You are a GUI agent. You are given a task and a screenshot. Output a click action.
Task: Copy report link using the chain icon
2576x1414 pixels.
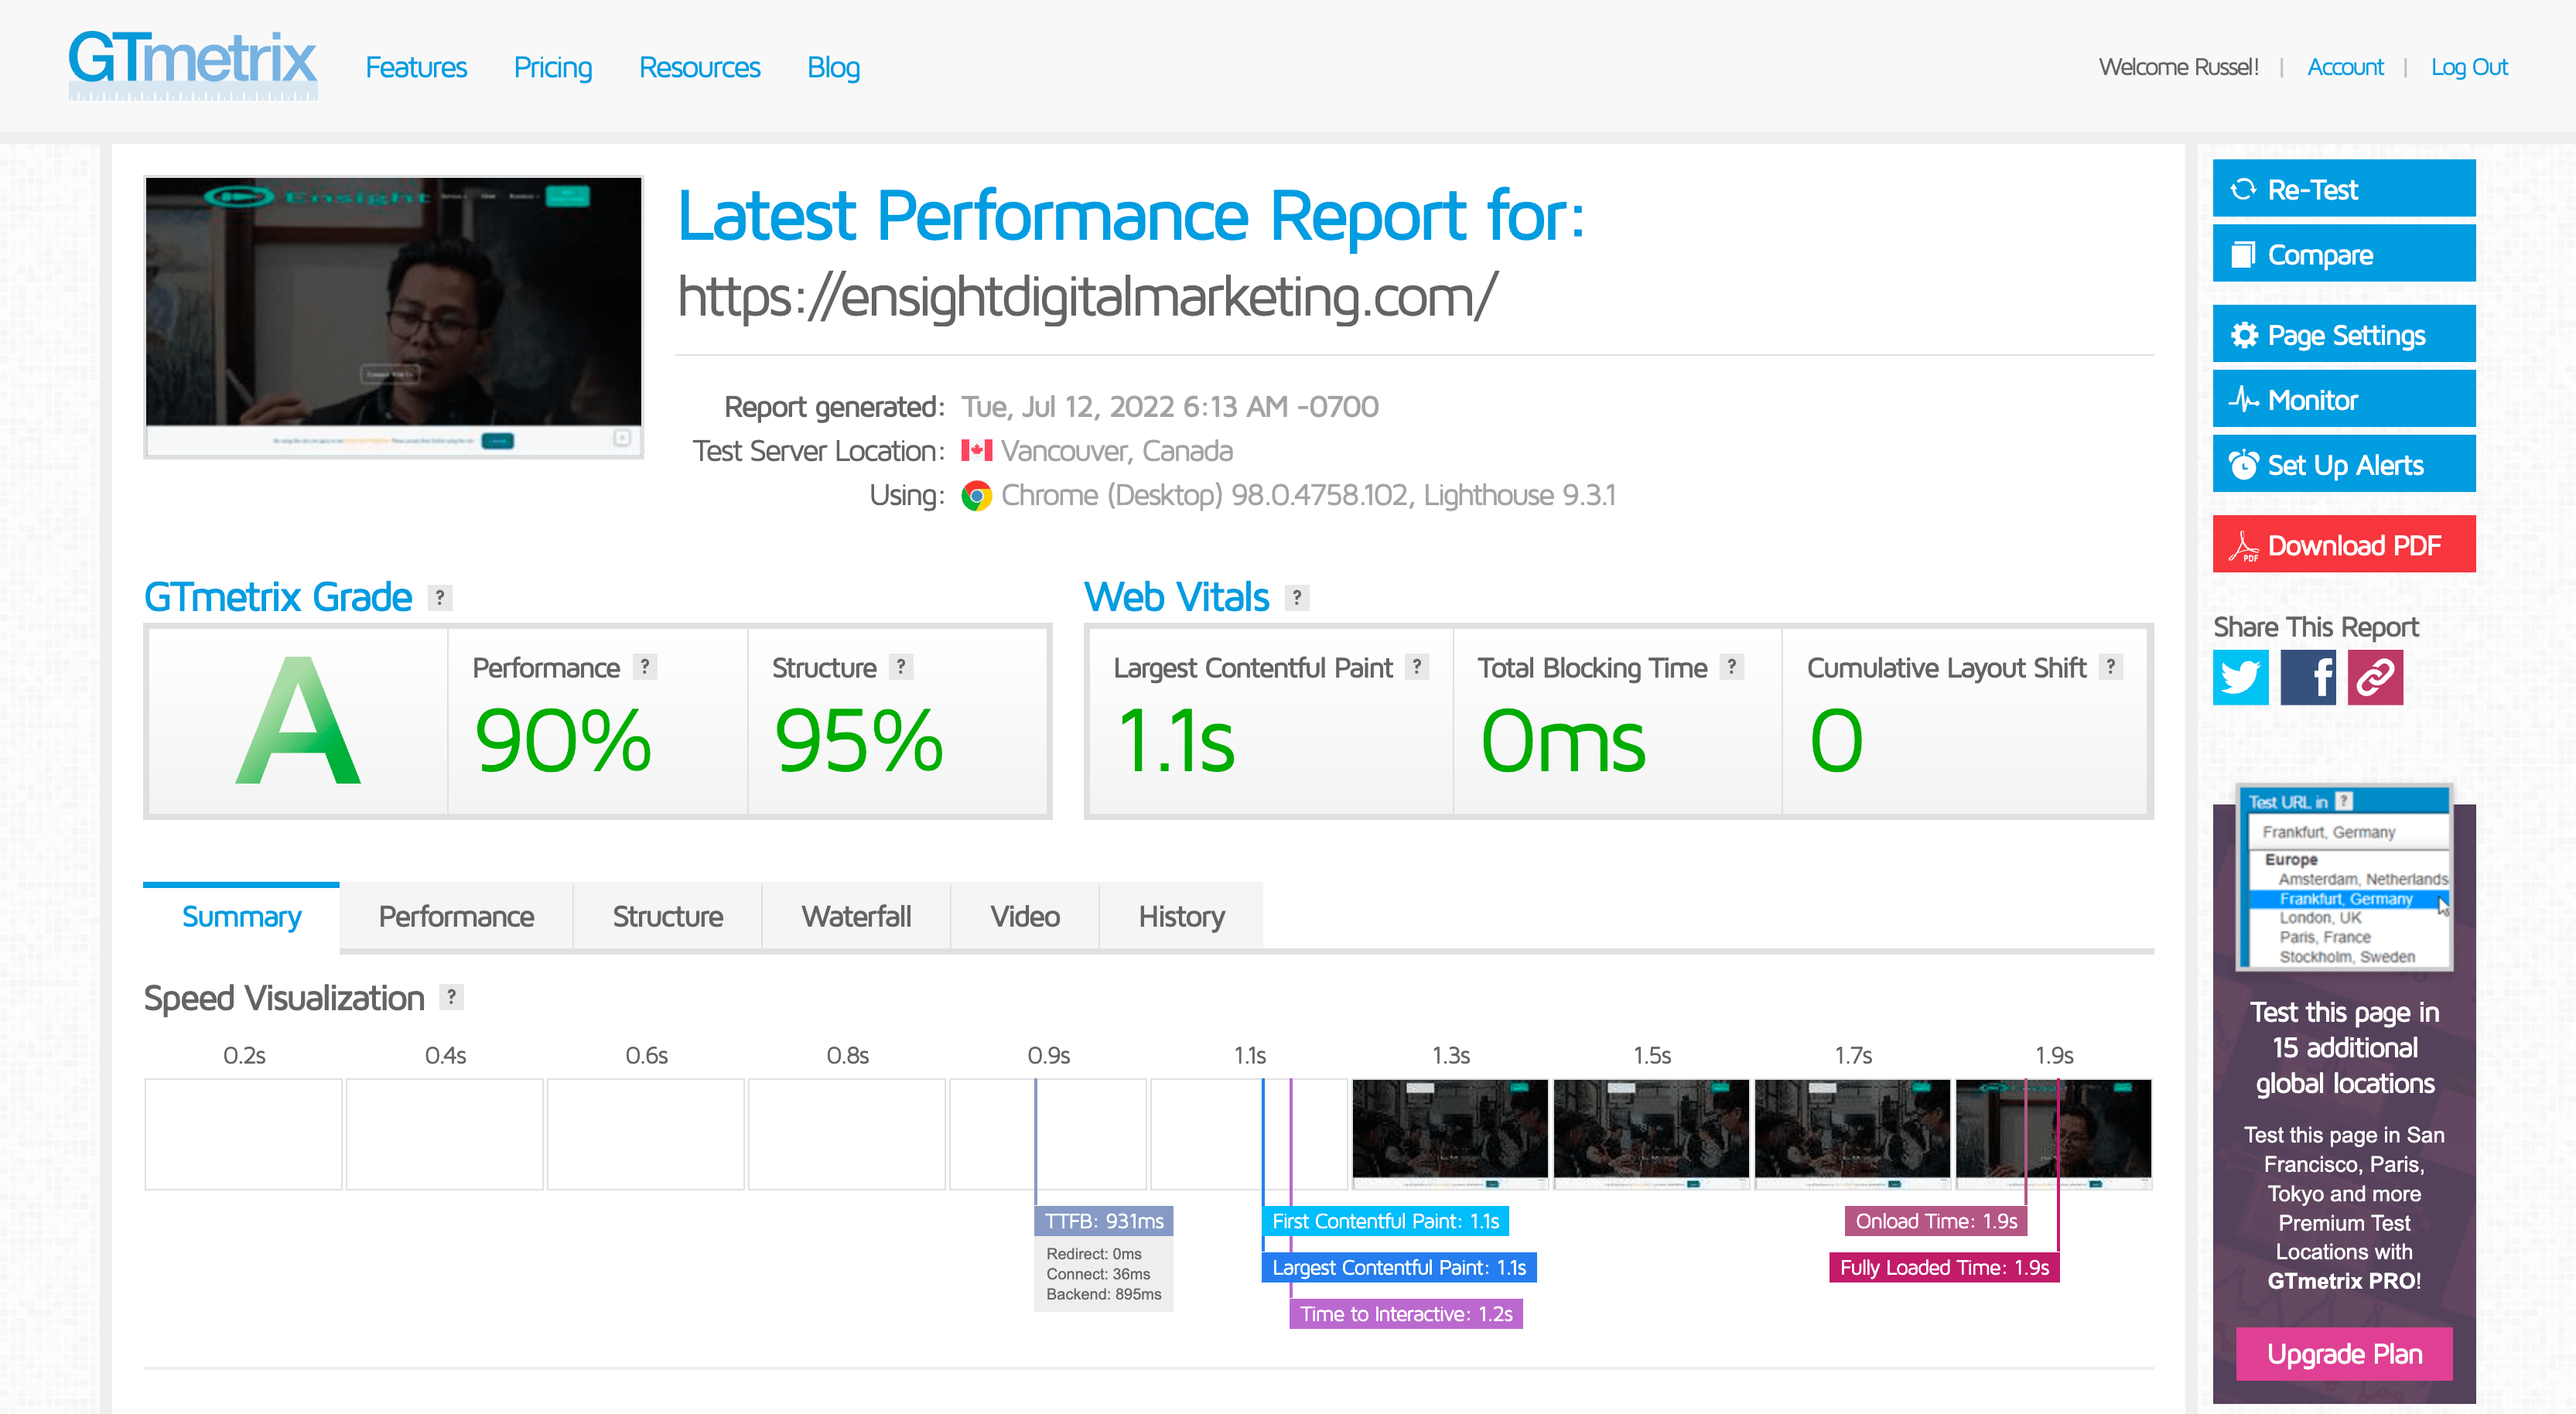pos(2375,678)
